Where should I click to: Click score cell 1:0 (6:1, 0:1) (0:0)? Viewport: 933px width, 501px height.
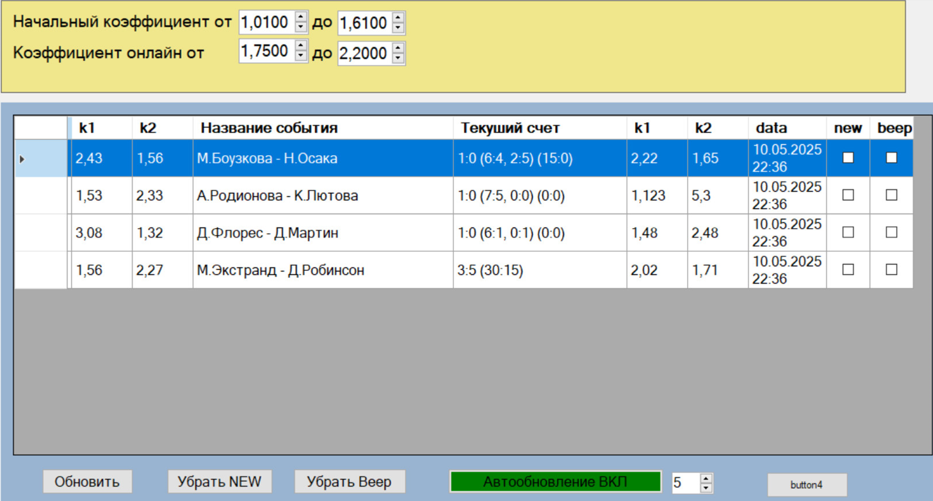point(540,233)
